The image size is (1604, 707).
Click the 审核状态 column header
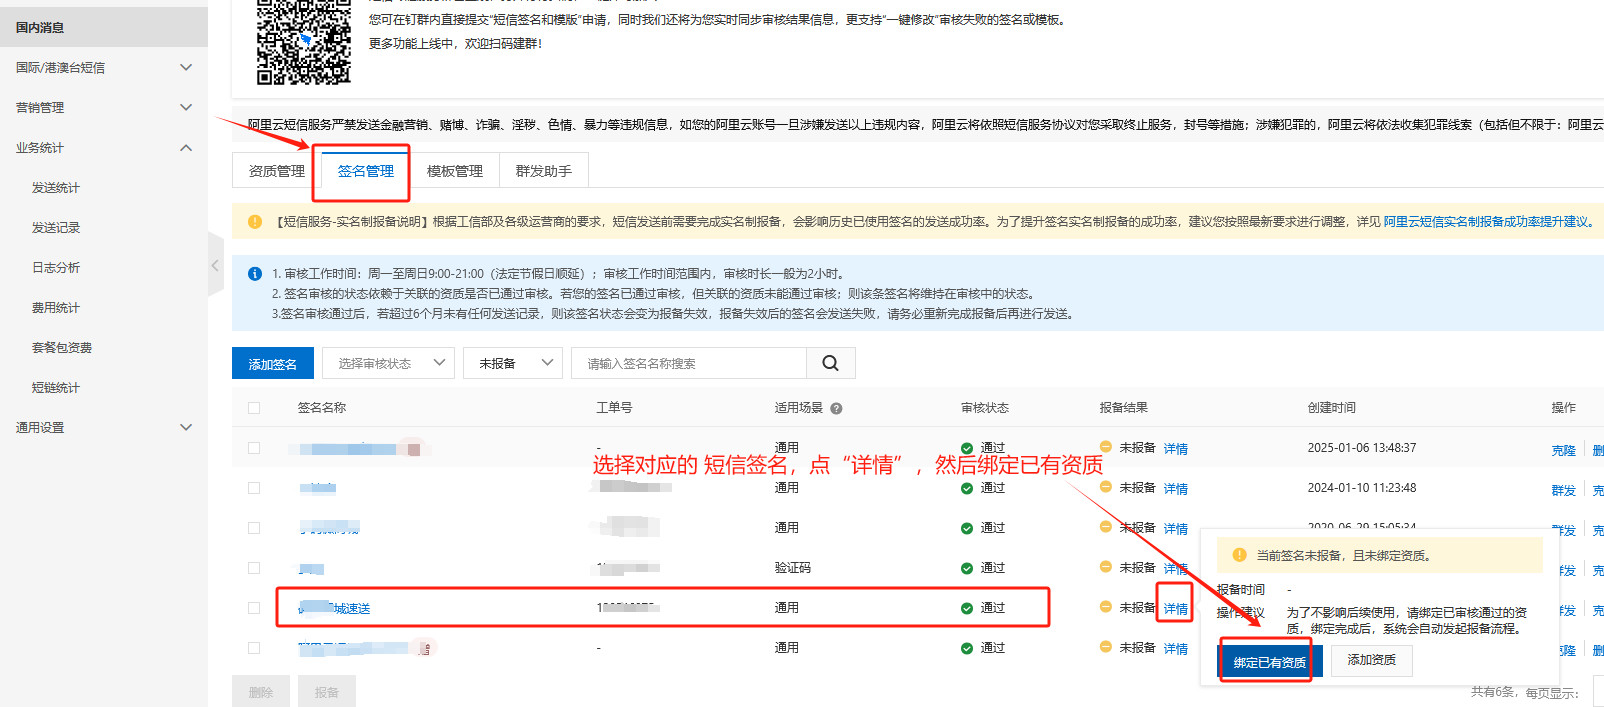(985, 408)
